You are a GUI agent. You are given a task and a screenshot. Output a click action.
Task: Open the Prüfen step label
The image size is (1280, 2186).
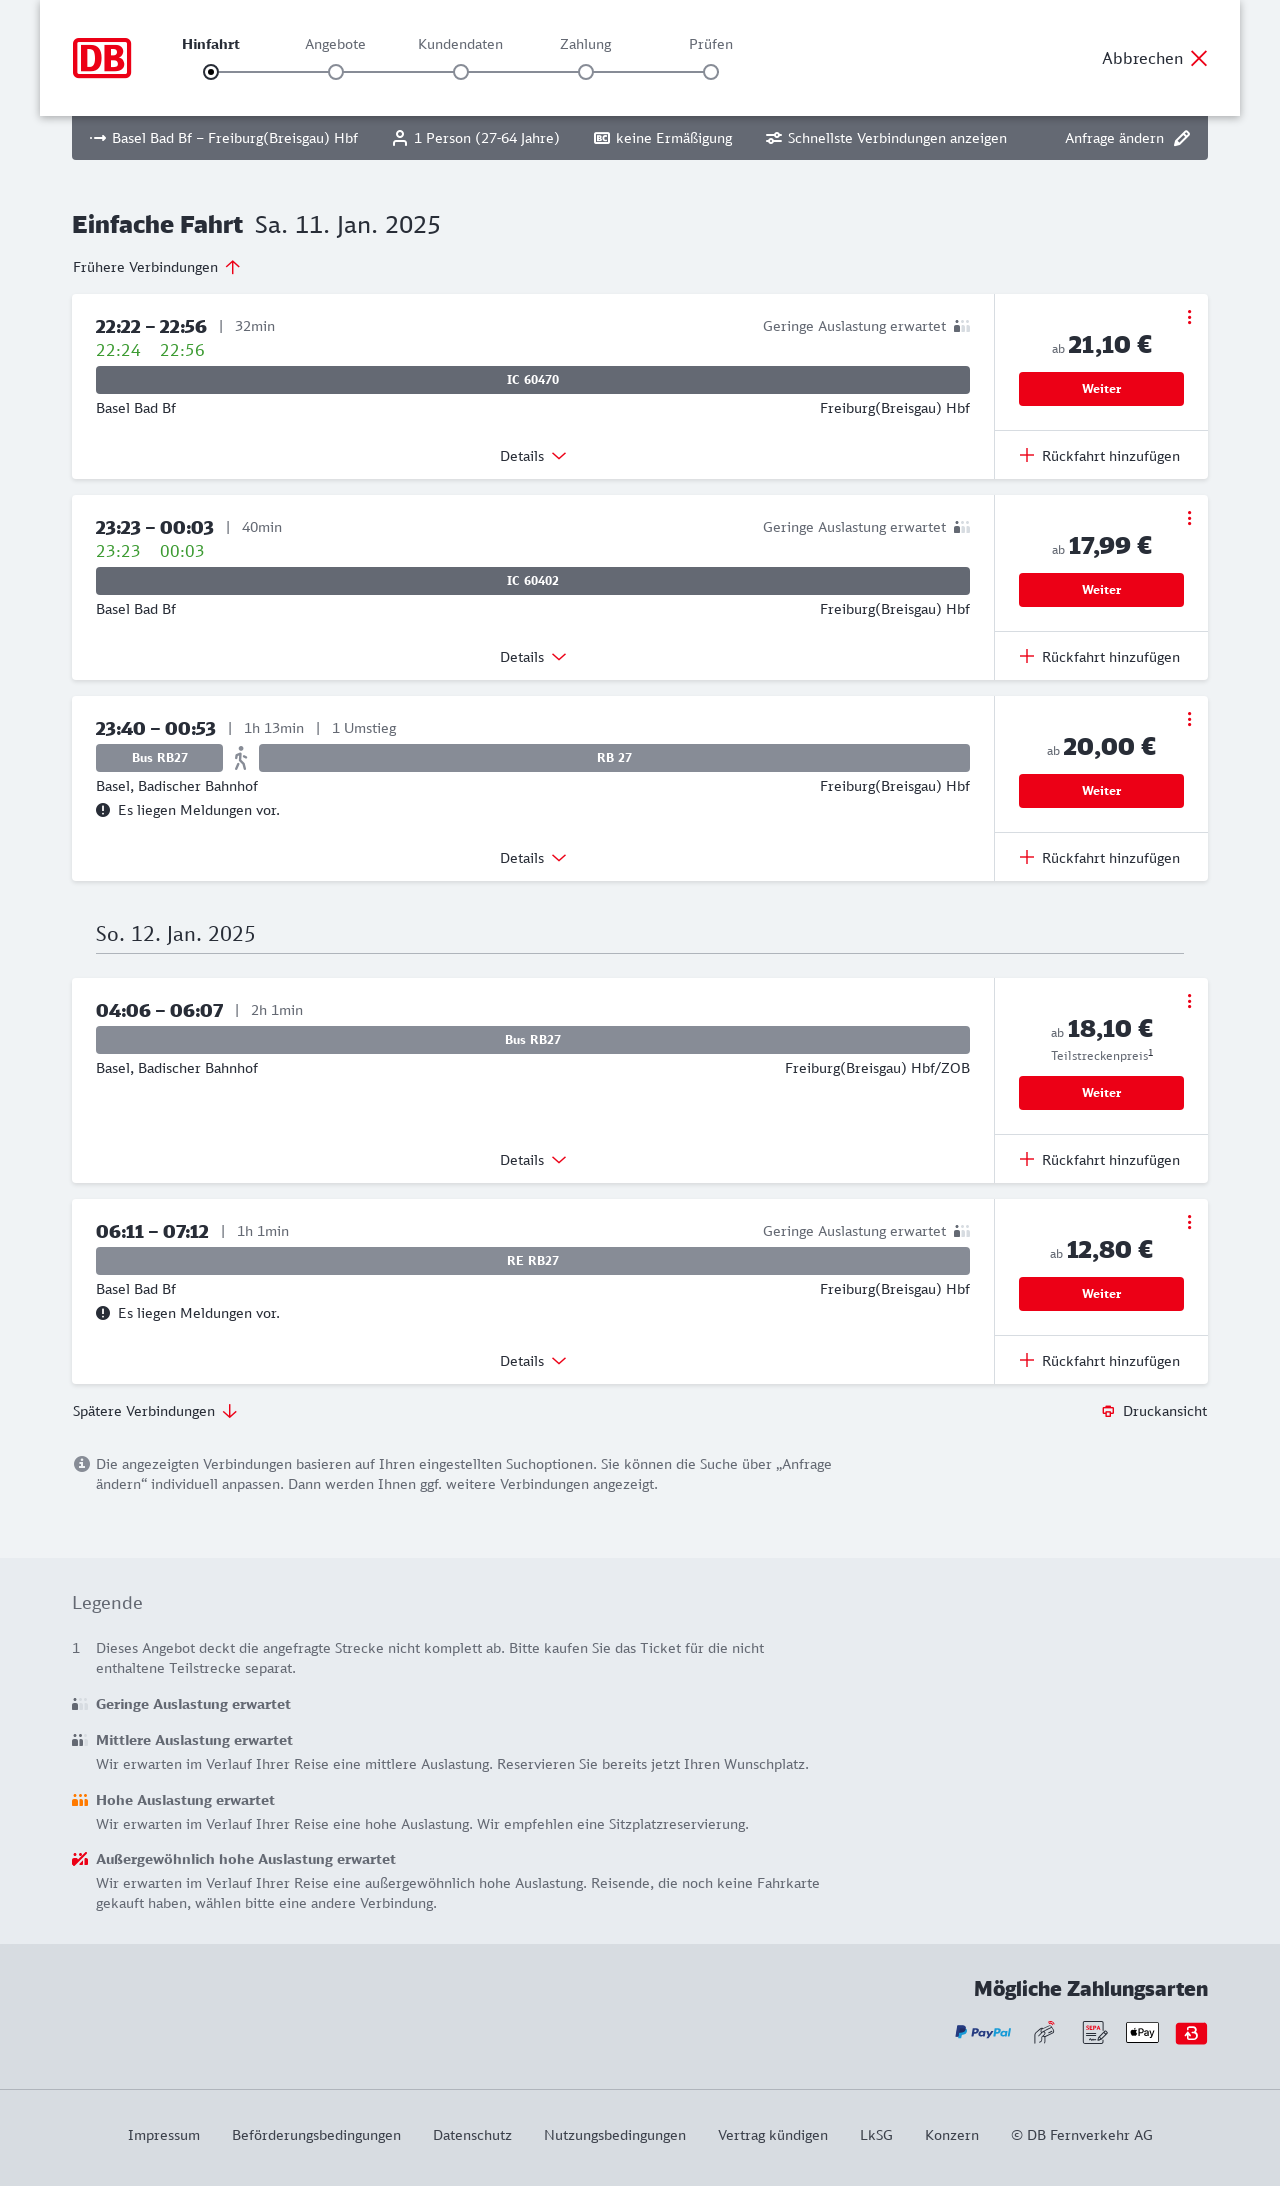coord(711,45)
